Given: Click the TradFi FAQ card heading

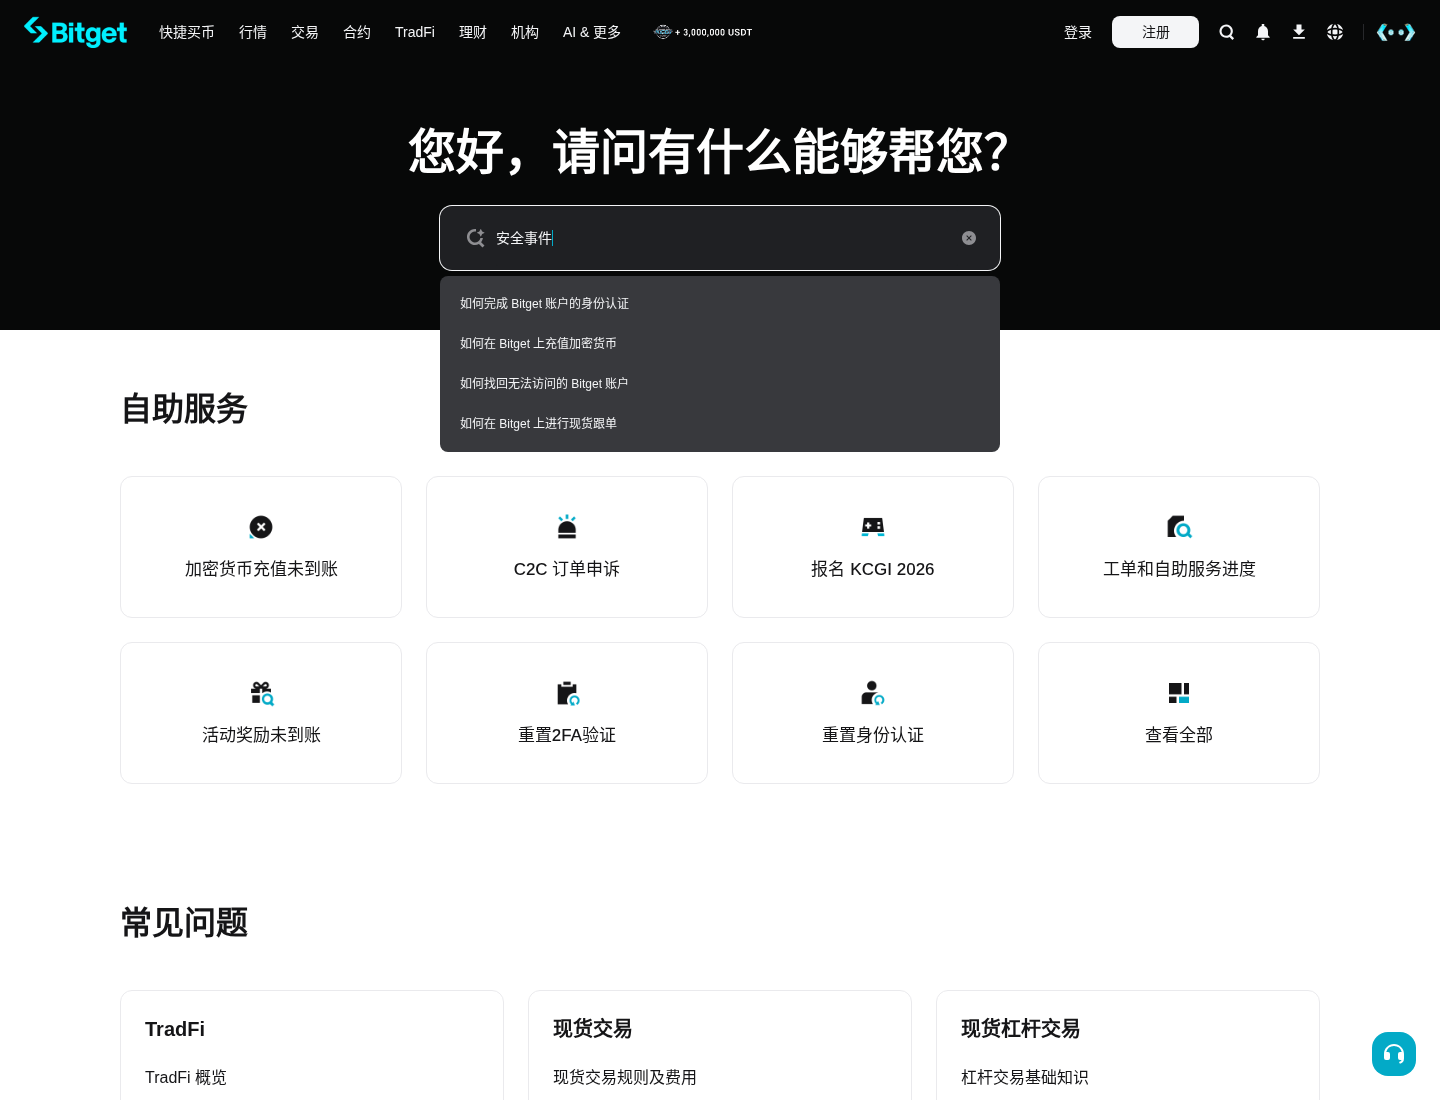Looking at the screenshot, I should coord(175,1029).
